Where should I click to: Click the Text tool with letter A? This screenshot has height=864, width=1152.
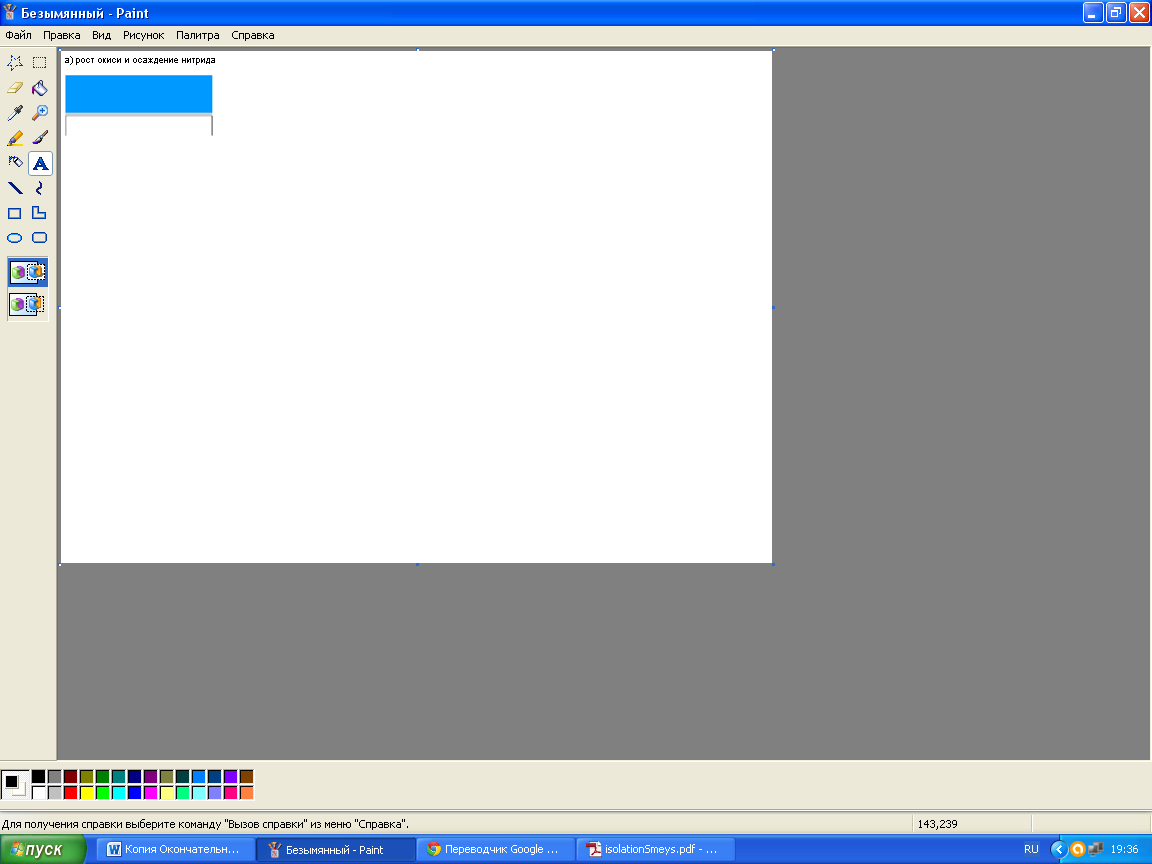pyautogui.click(x=40, y=163)
